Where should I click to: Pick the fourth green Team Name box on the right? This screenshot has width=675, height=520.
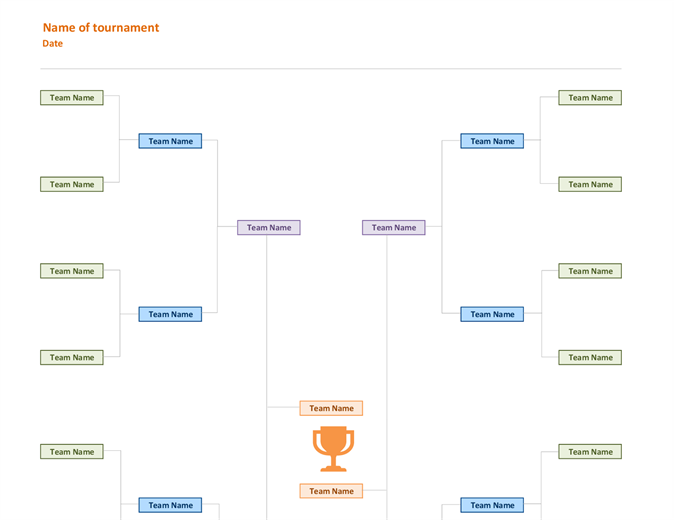pyautogui.click(x=590, y=357)
